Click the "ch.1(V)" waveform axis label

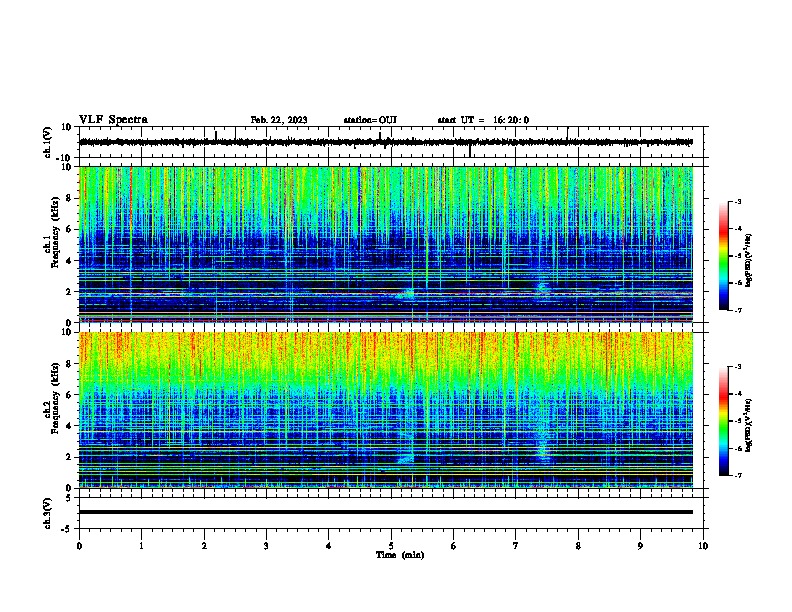tap(48, 142)
